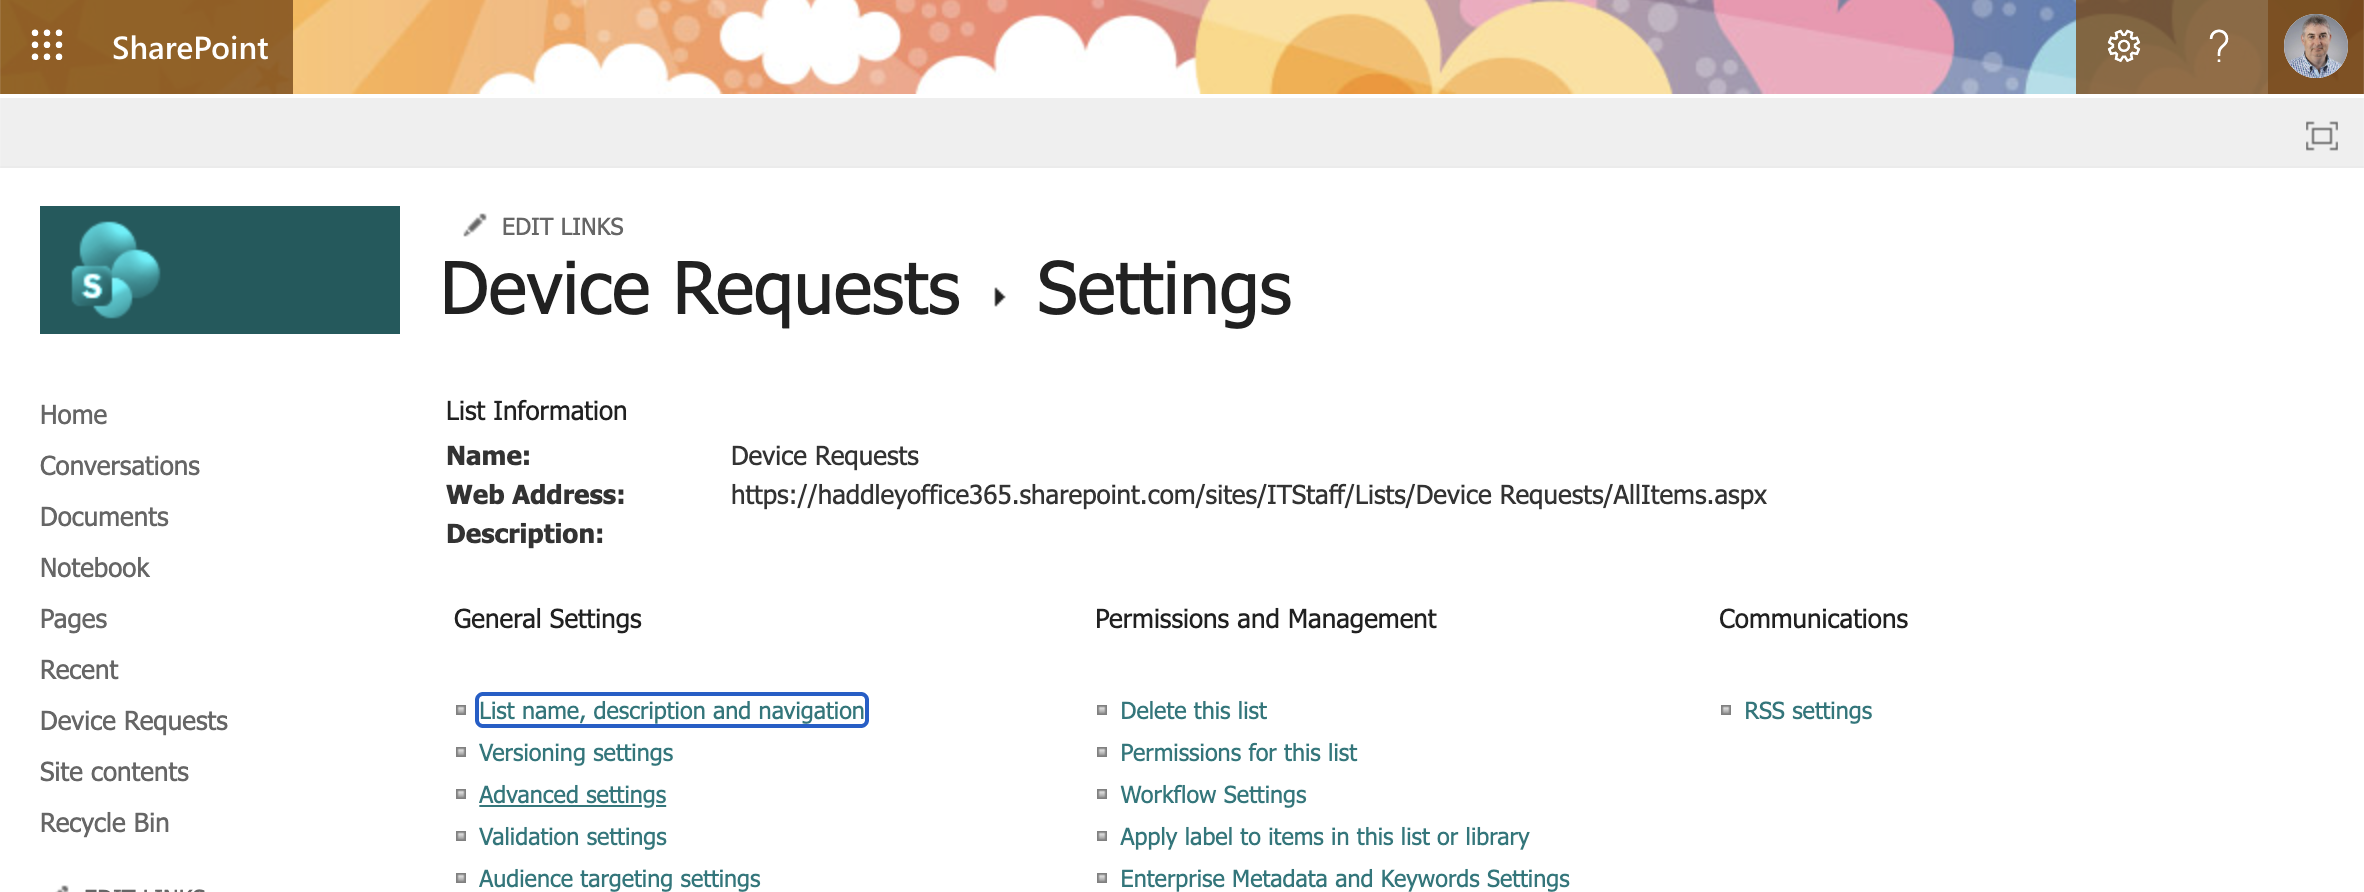Click the General Settings heading

548,619
